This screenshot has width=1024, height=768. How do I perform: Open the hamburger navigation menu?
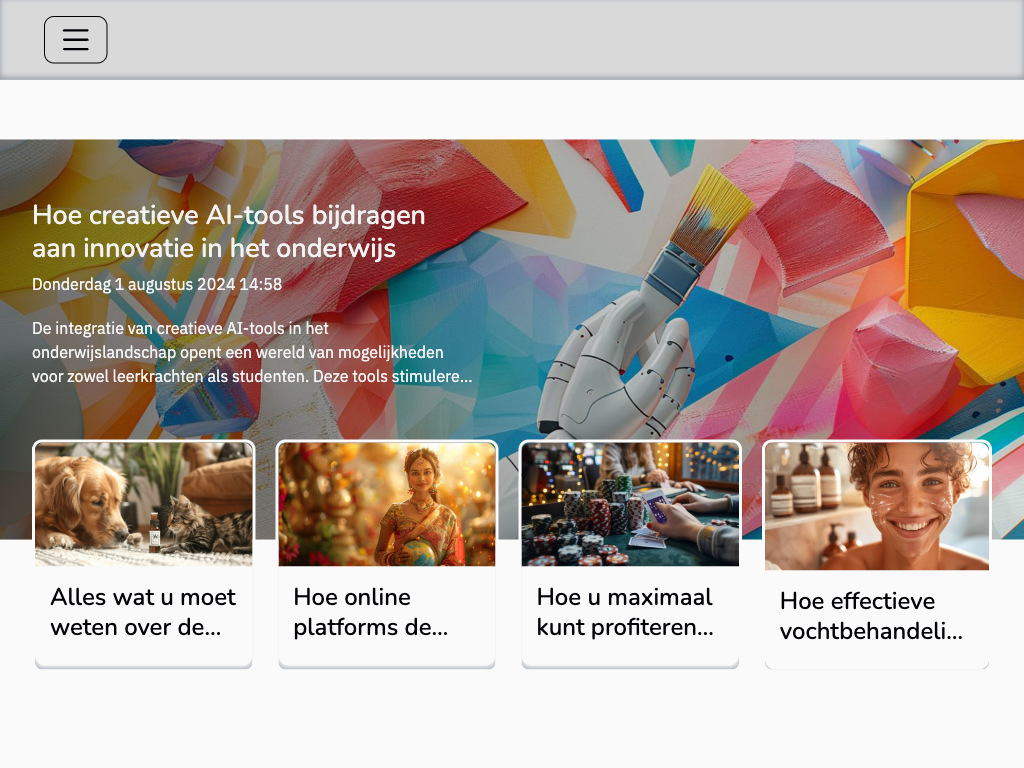pos(76,40)
